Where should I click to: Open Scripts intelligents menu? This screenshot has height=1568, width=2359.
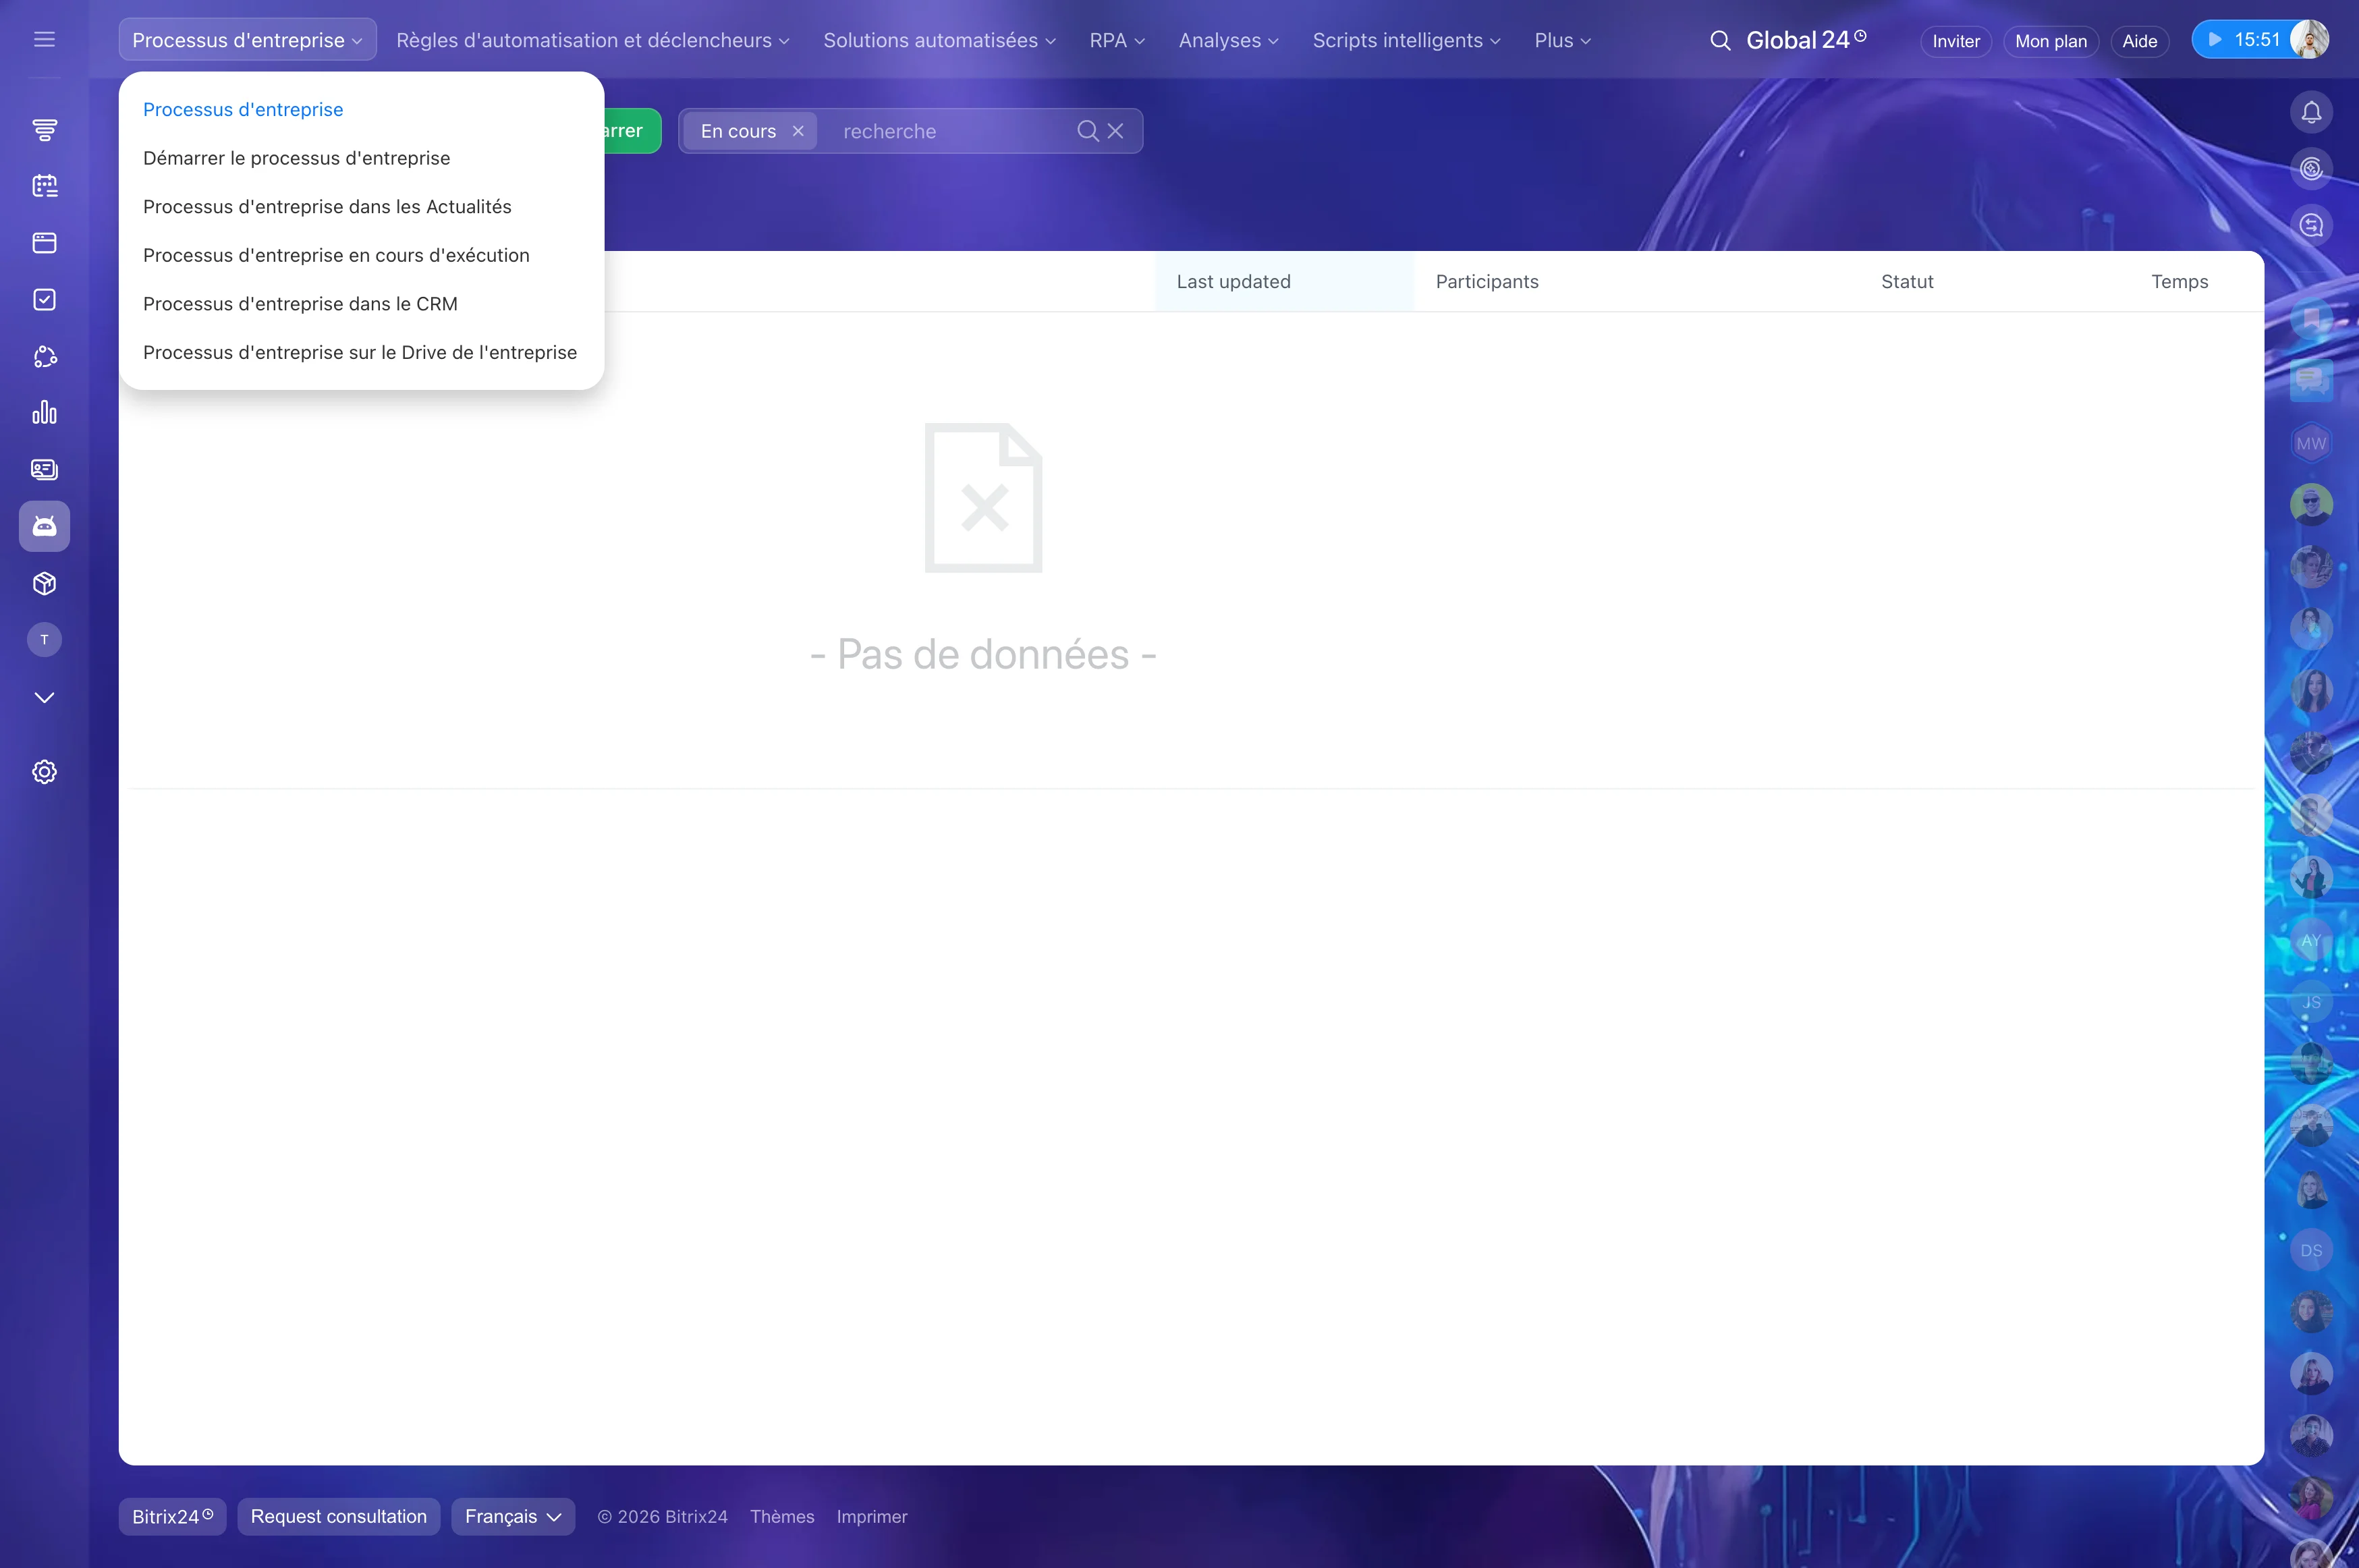coord(1406,40)
